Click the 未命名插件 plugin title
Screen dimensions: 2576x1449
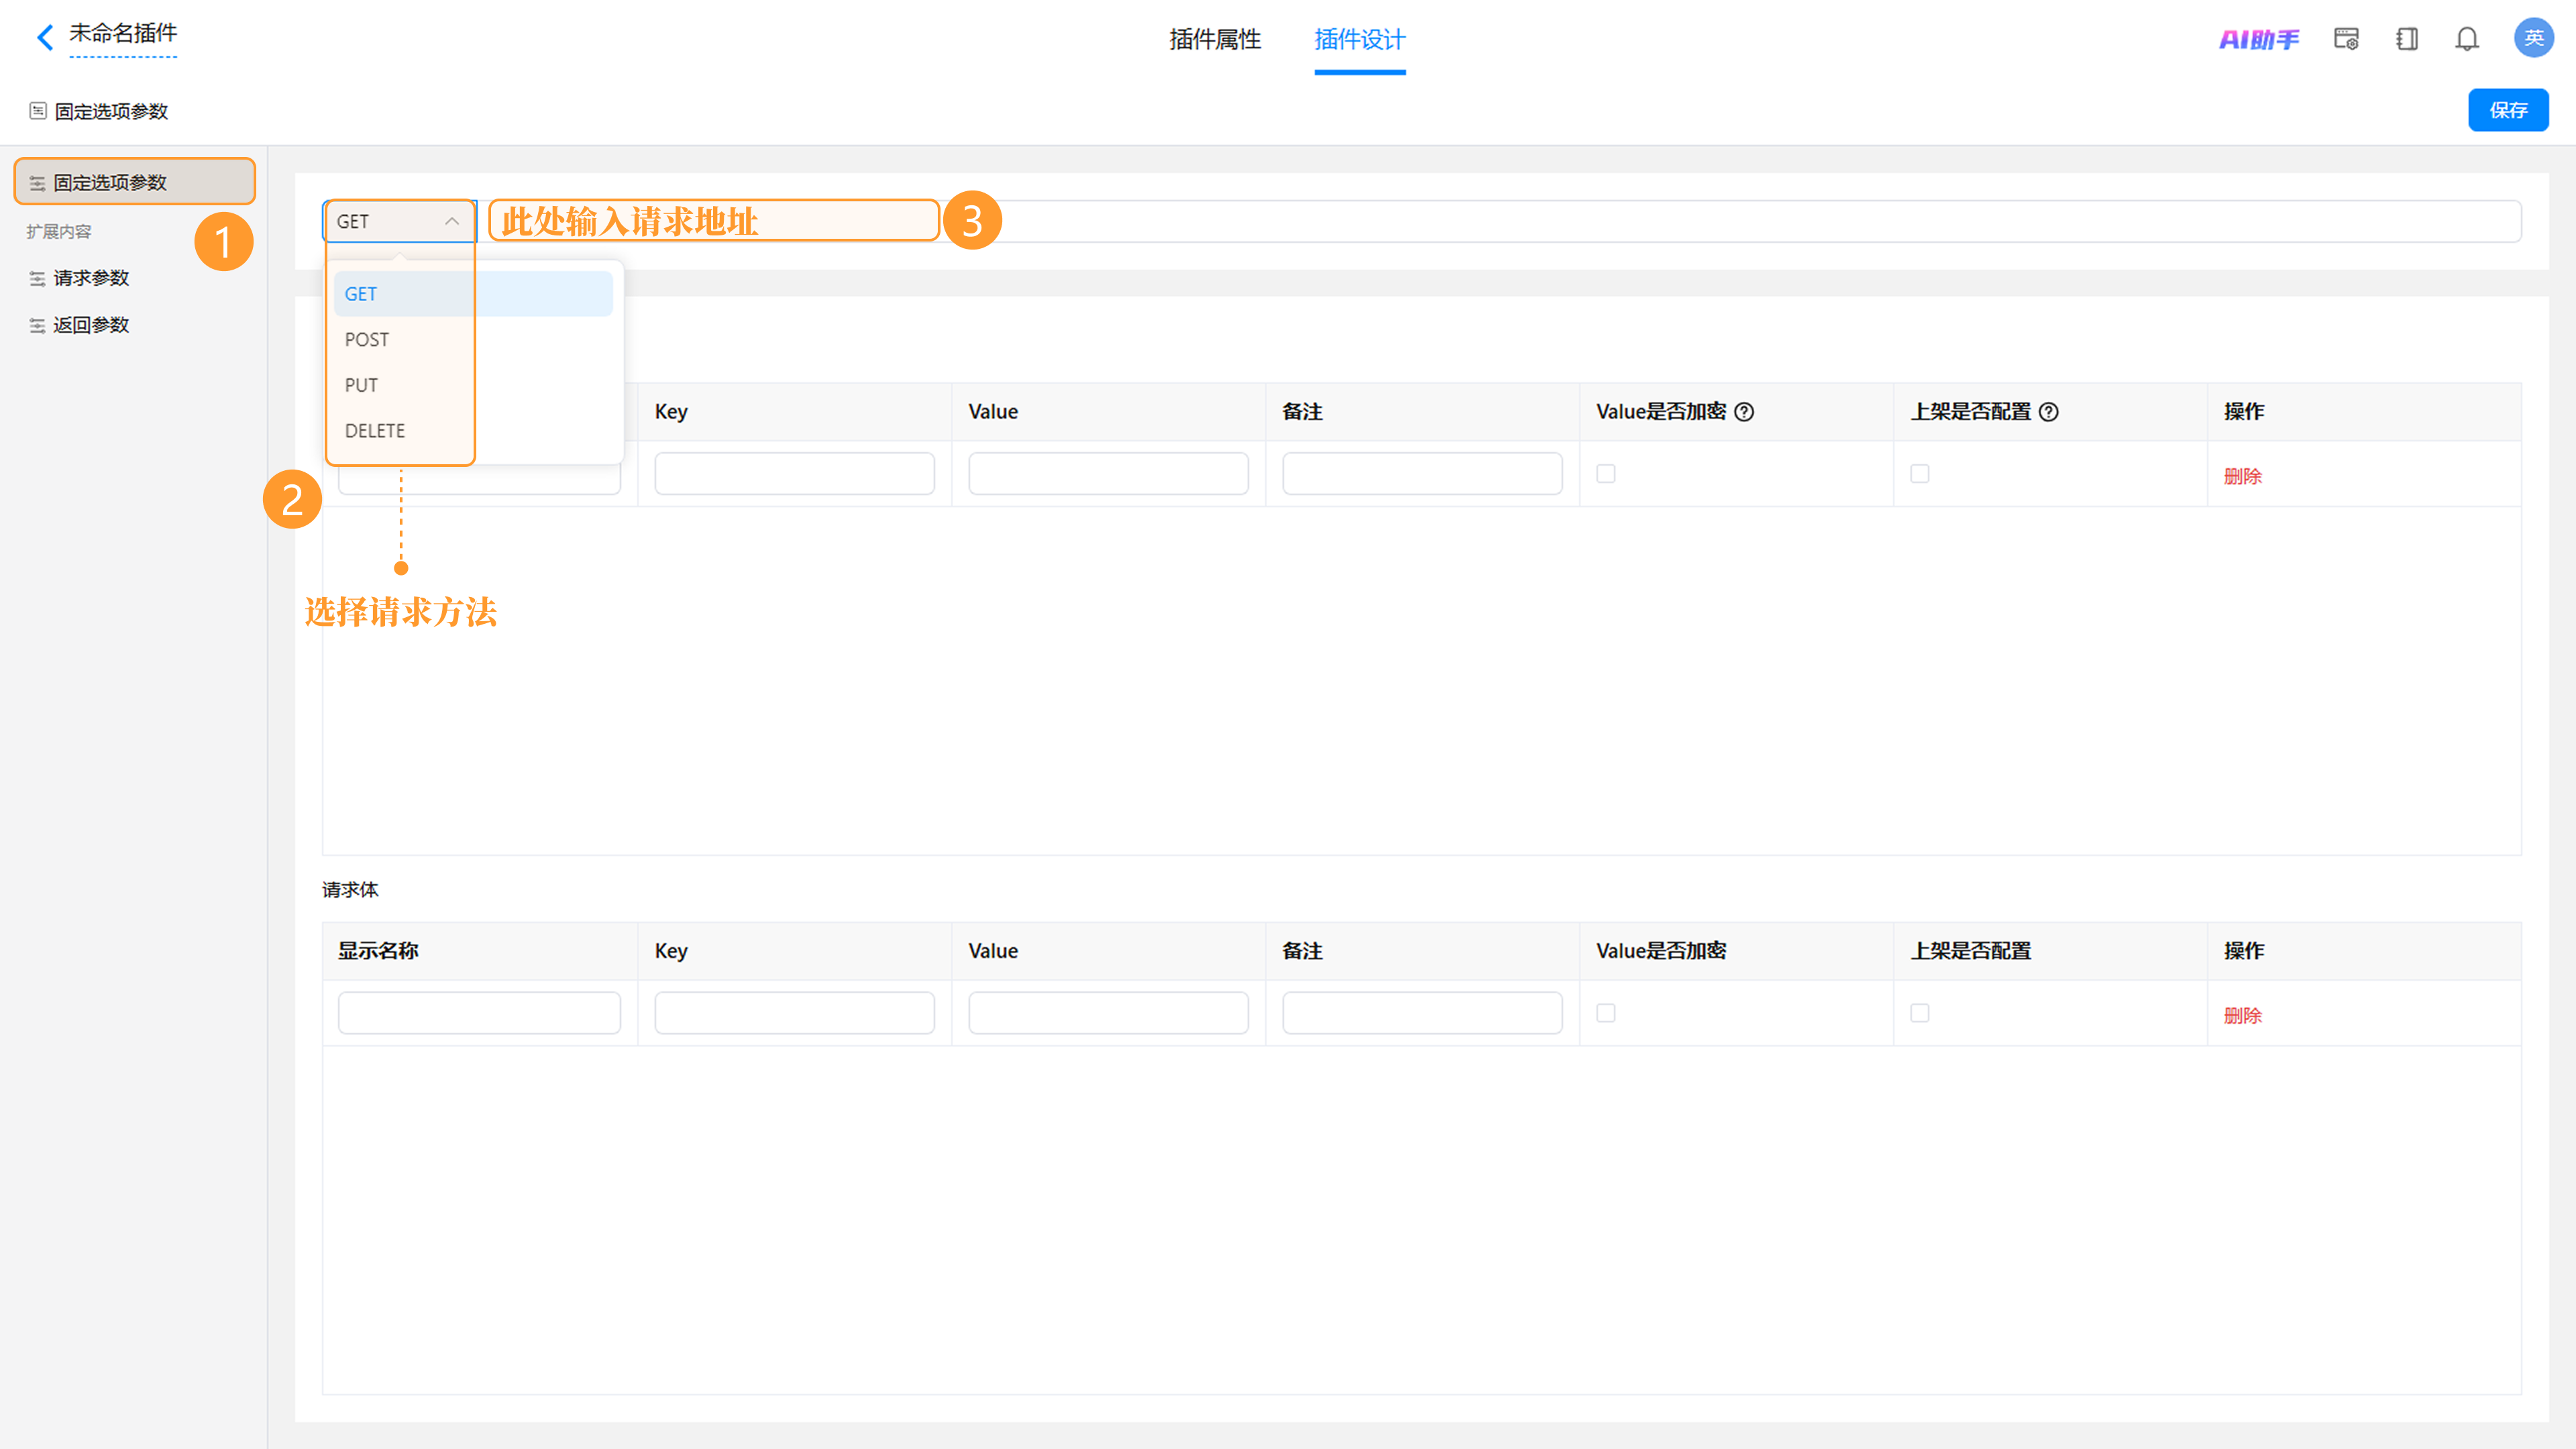(x=123, y=33)
